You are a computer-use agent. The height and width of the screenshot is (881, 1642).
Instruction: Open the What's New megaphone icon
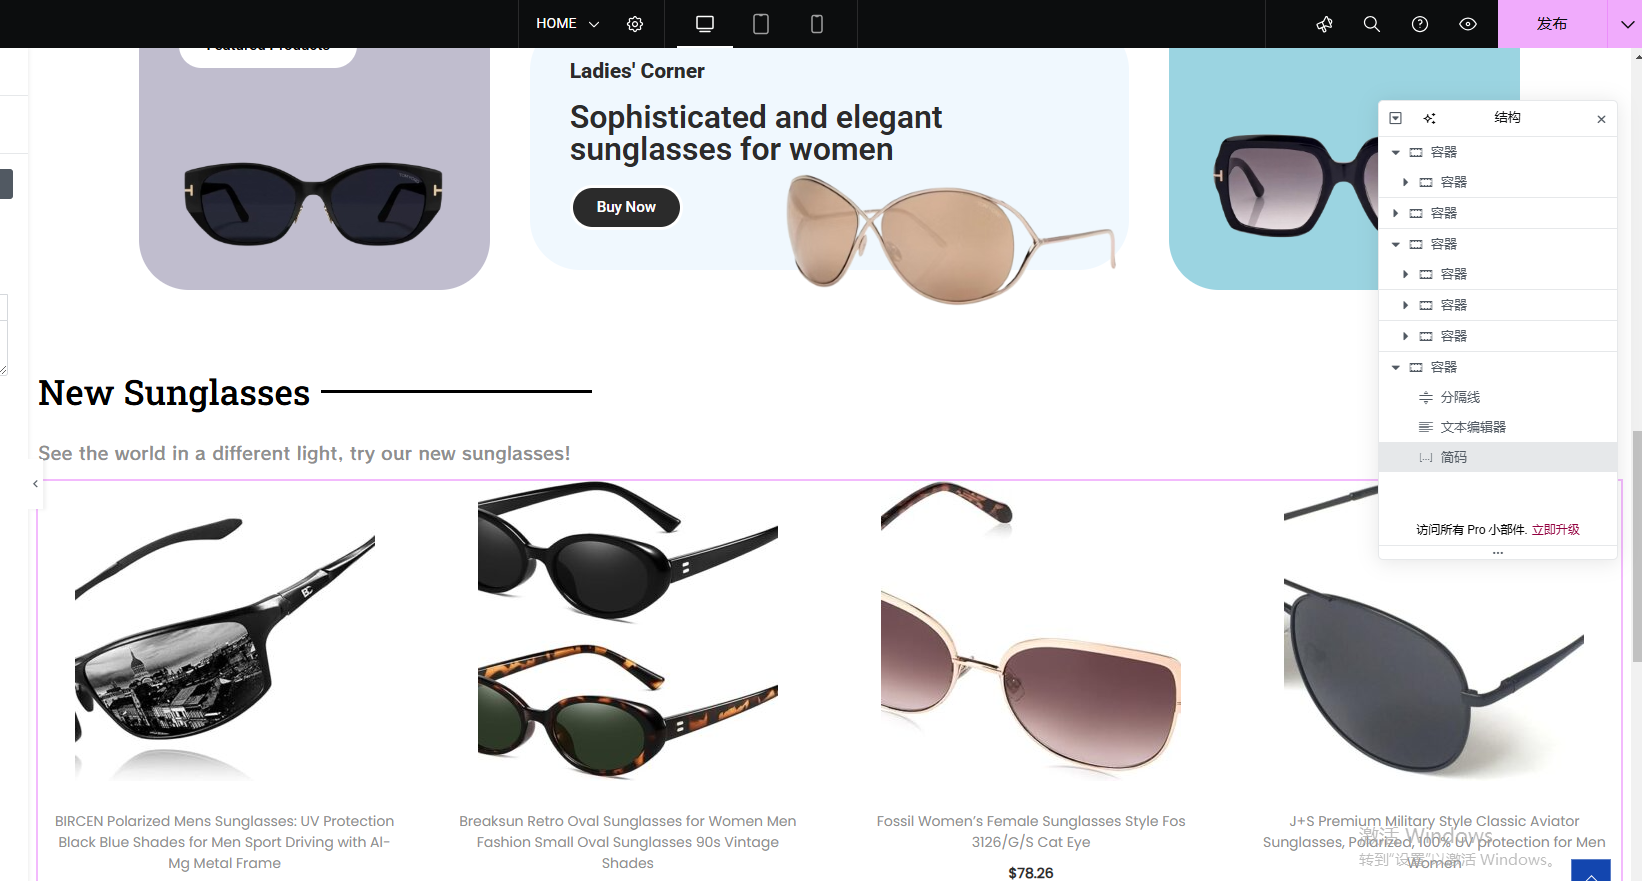click(x=1324, y=24)
